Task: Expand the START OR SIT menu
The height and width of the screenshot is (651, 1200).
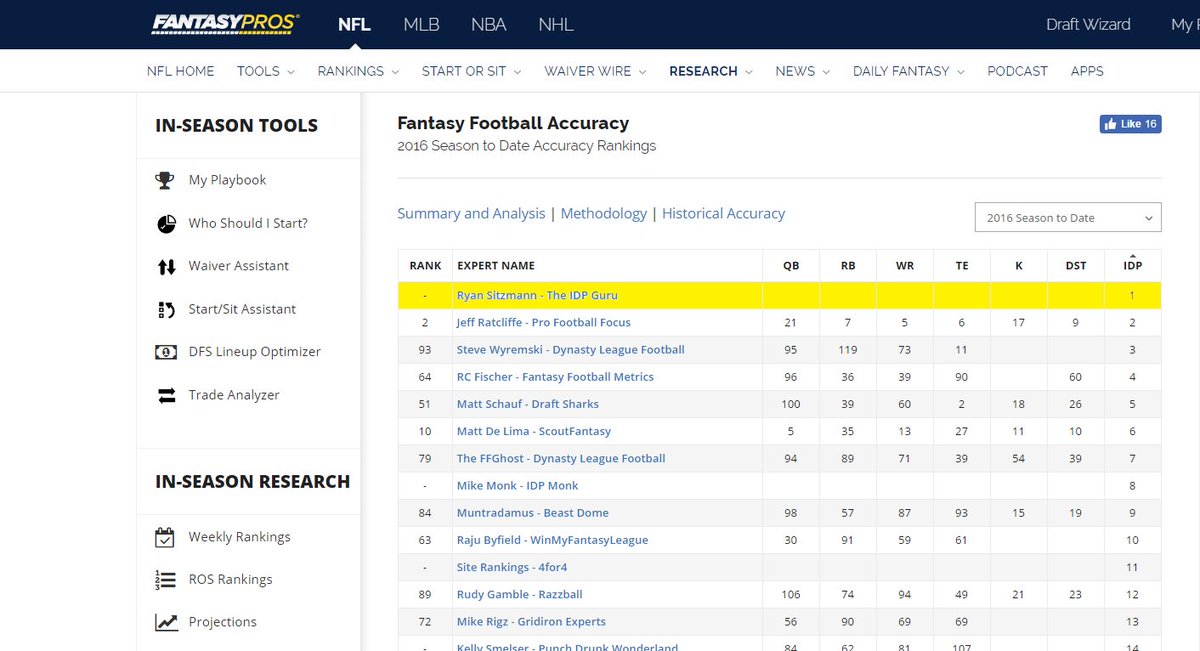Action: (471, 71)
